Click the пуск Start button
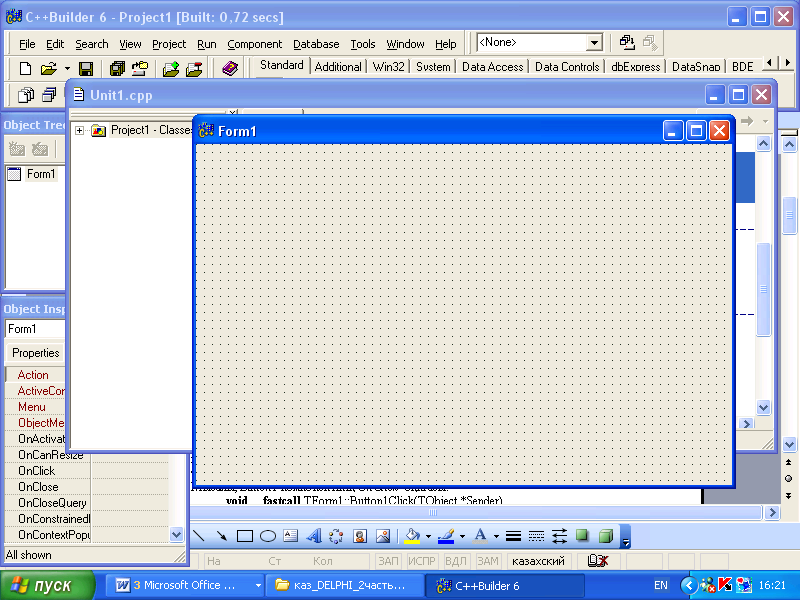Screen dimensions: 800x600 pyautogui.click(x=47, y=585)
